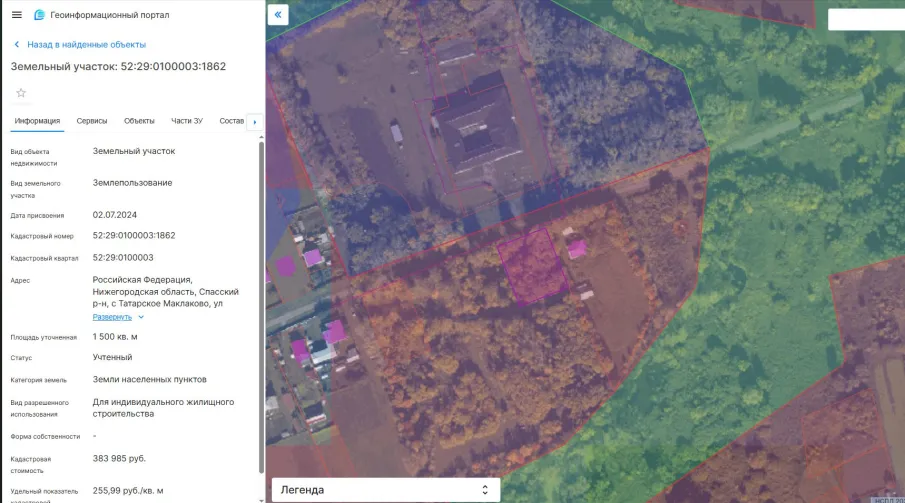Click the chevron beside 'Развернуть'

click(141, 317)
